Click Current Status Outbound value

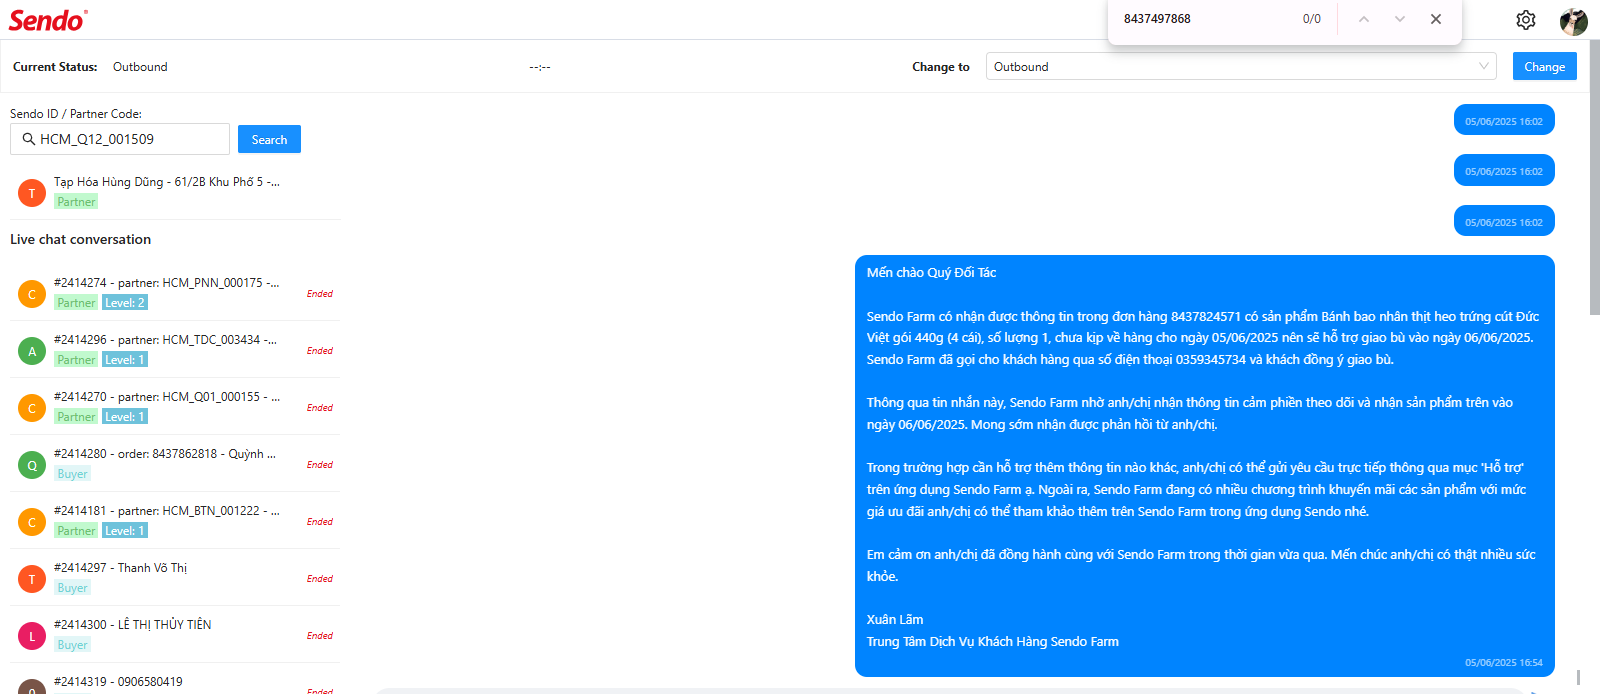click(x=140, y=67)
